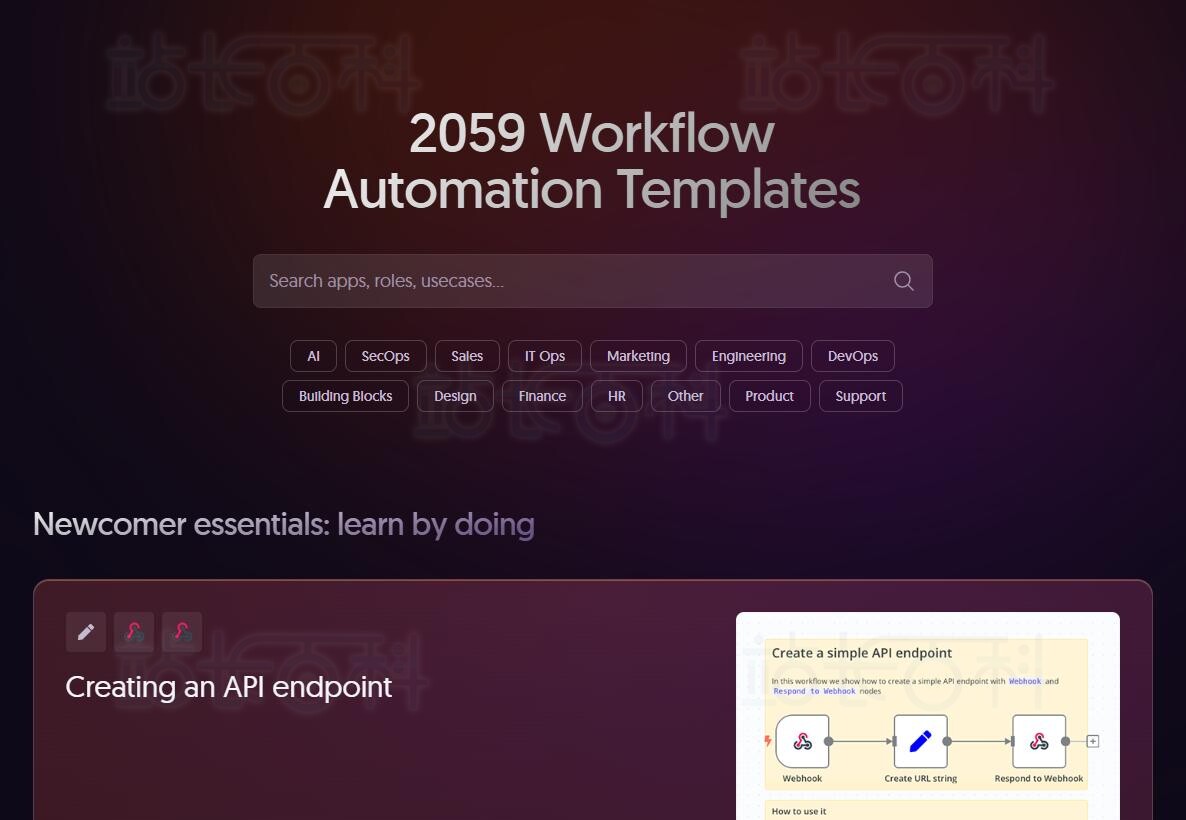
Task: Click the Respond to Webhook code text in note
Action: click(x=814, y=691)
